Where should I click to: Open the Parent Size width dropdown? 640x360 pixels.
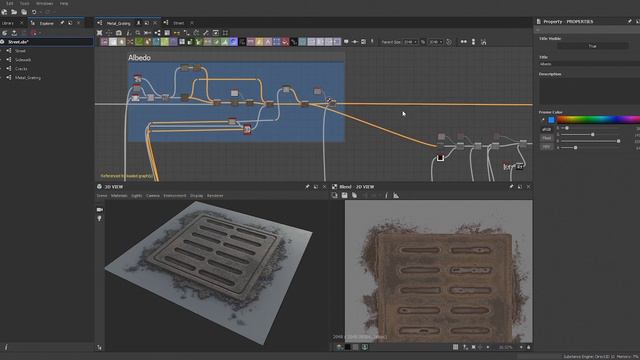click(410, 42)
